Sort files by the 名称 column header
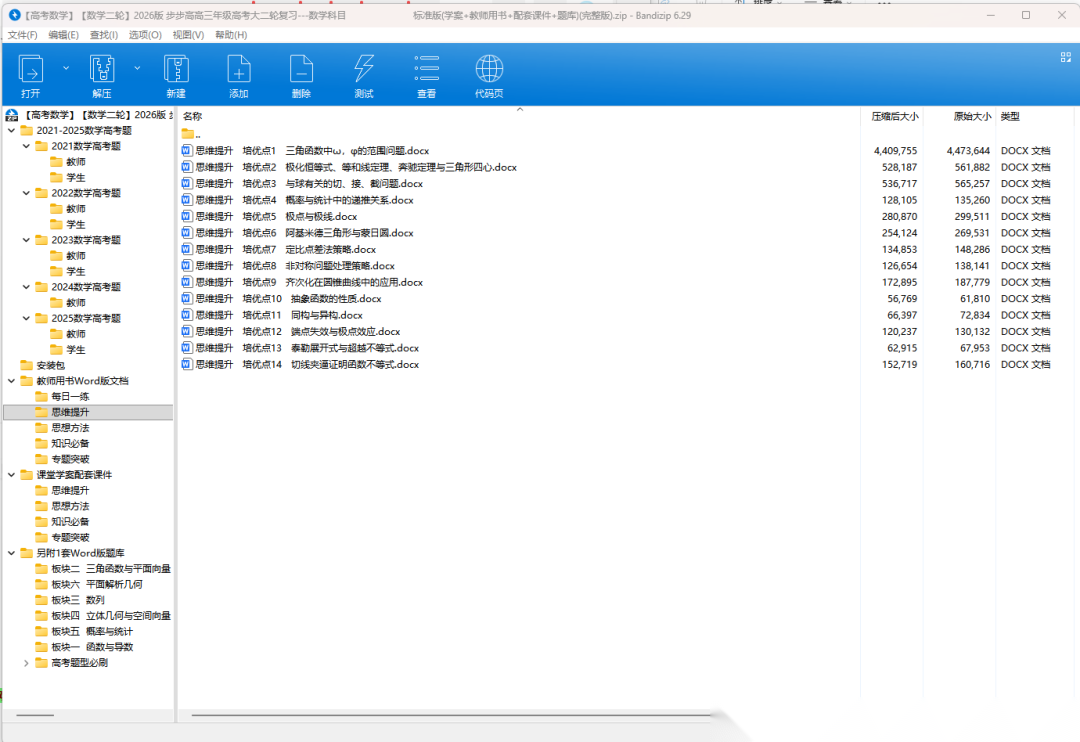Image resolution: width=1080 pixels, height=742 pixels. 192,116
